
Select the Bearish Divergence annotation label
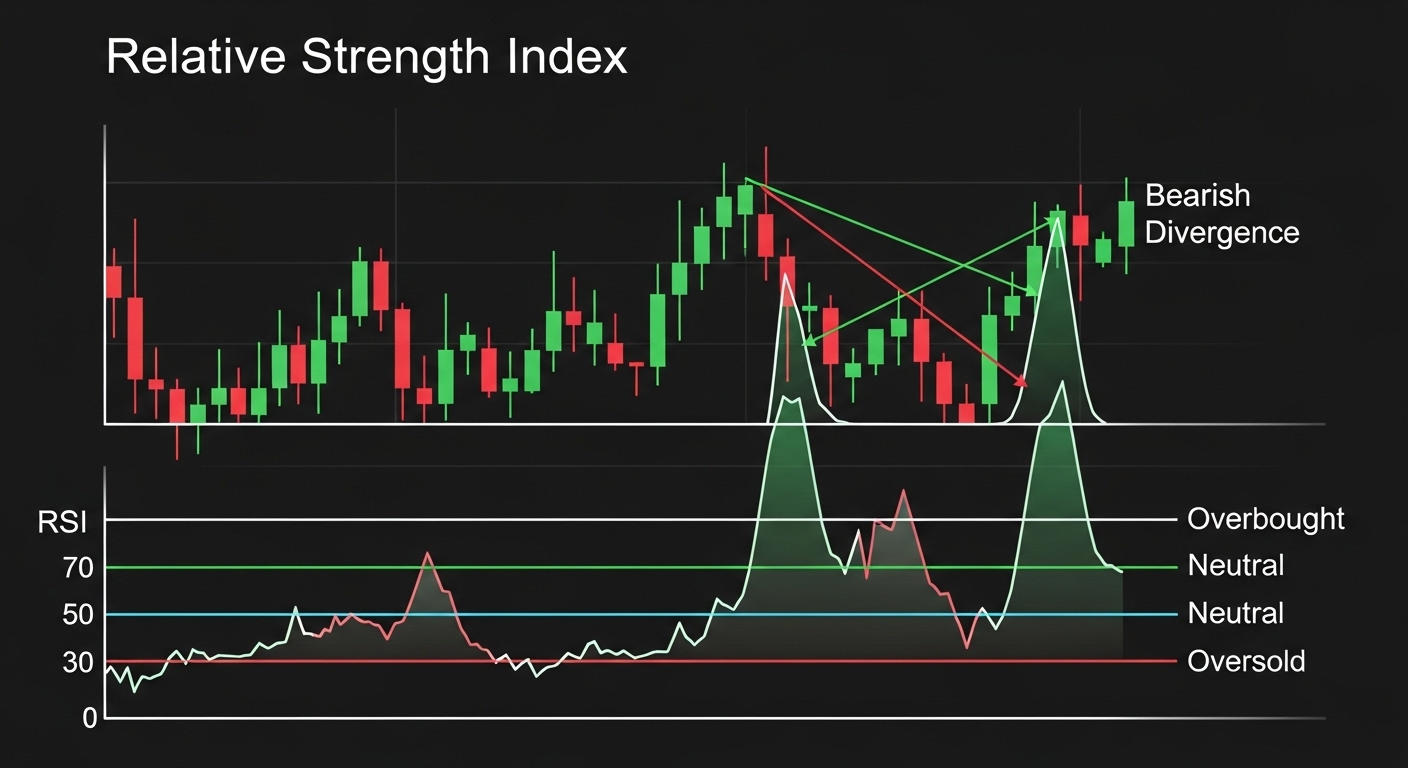(x=1221, y=214)
